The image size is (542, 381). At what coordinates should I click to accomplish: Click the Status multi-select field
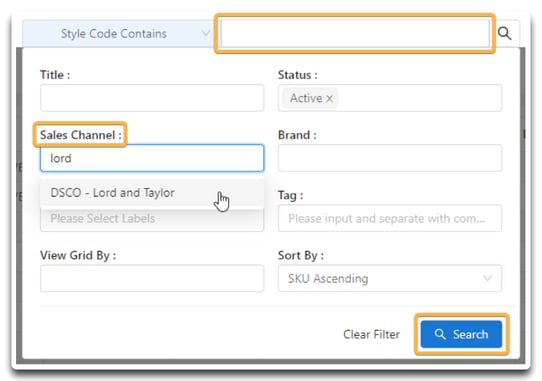[x=390, y=98]
